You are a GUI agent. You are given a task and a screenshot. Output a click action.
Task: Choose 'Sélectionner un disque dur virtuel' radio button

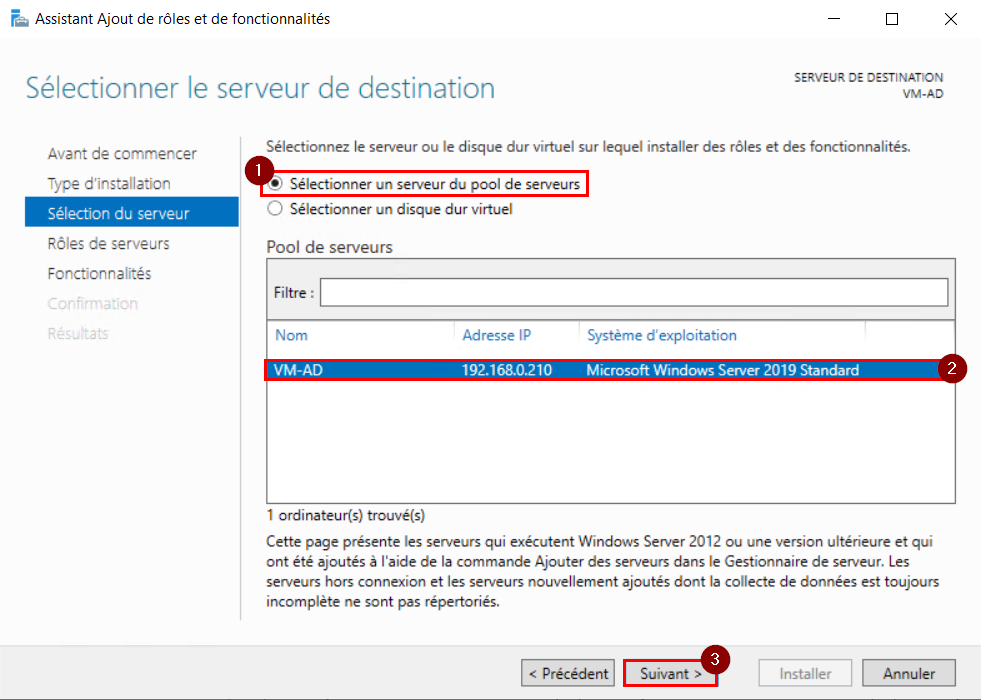275,209
